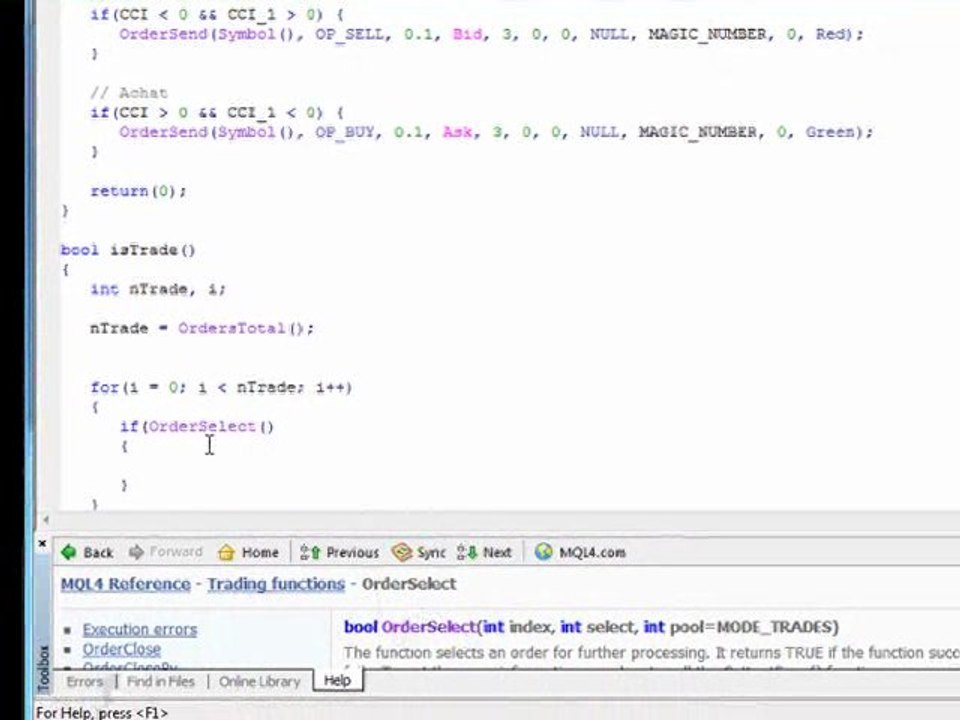Select the Help tab
This screenshot has width=960, height=720.
coord(337,680)
